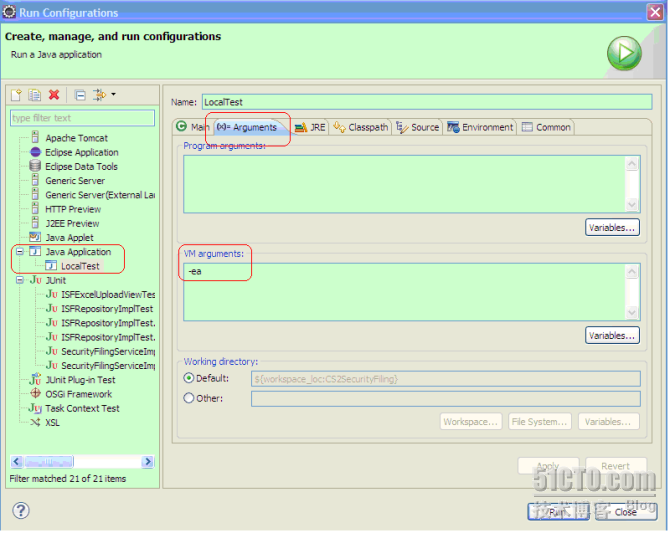Click the filter configurations toolbar icon

(100, 94)
